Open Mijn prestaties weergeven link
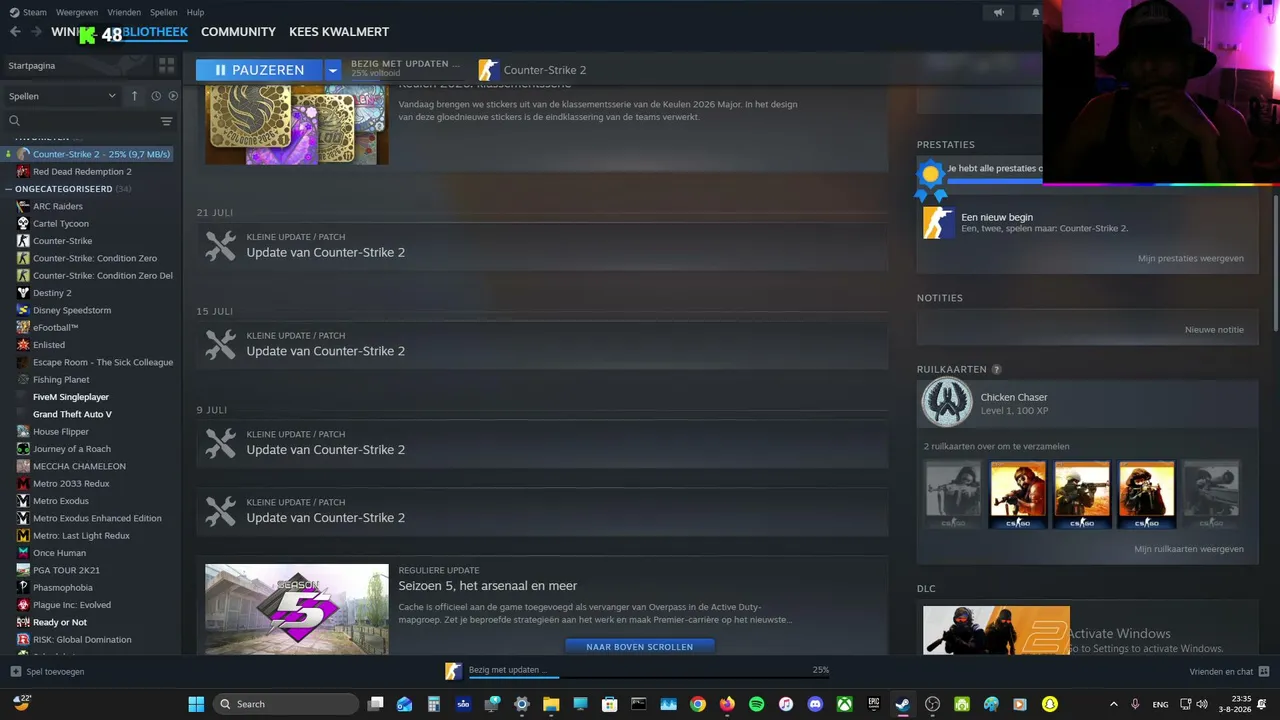The height and width of the screenshot is (720, 1280). (x=1190, y=258)
